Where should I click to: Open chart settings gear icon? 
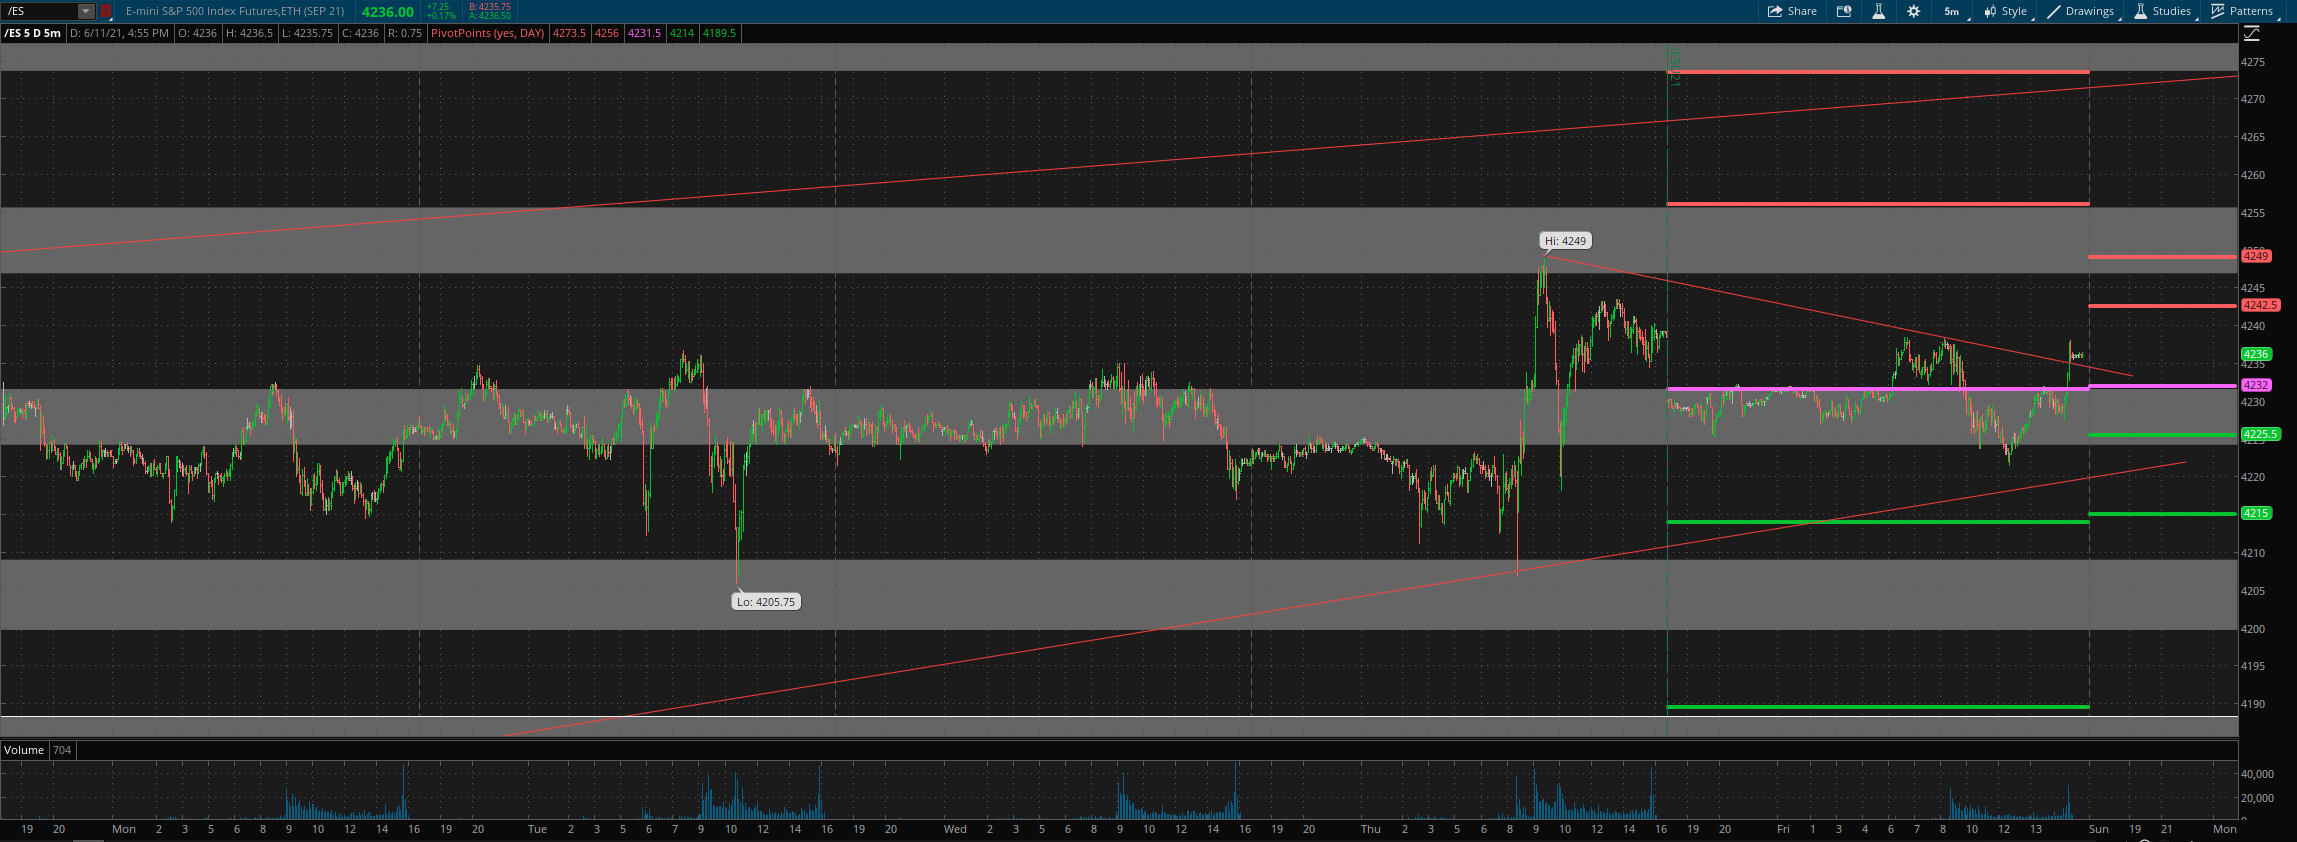click(1913, 11)
